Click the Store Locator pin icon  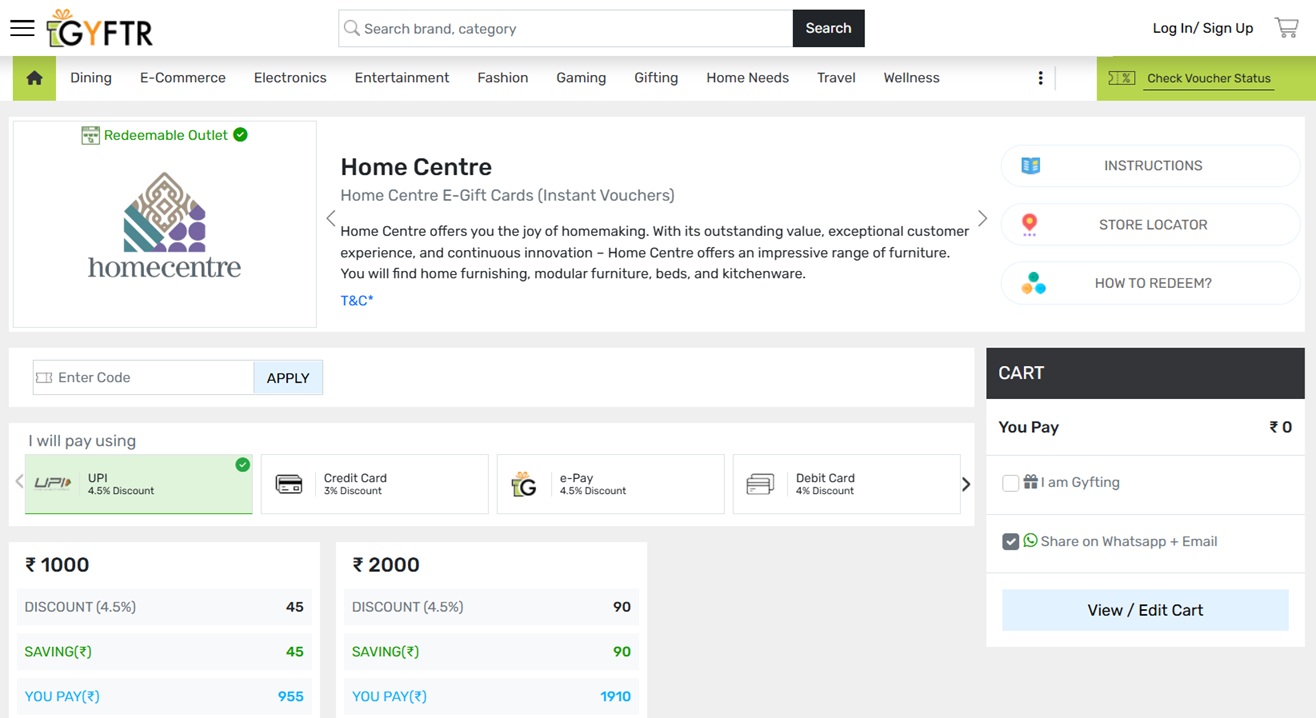1030,225
